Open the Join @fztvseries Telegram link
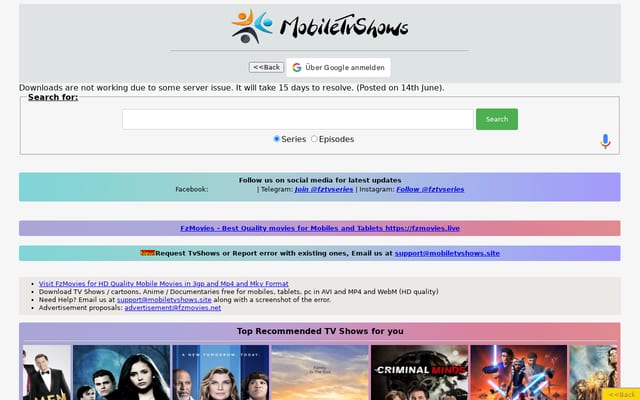 [324, 189]
